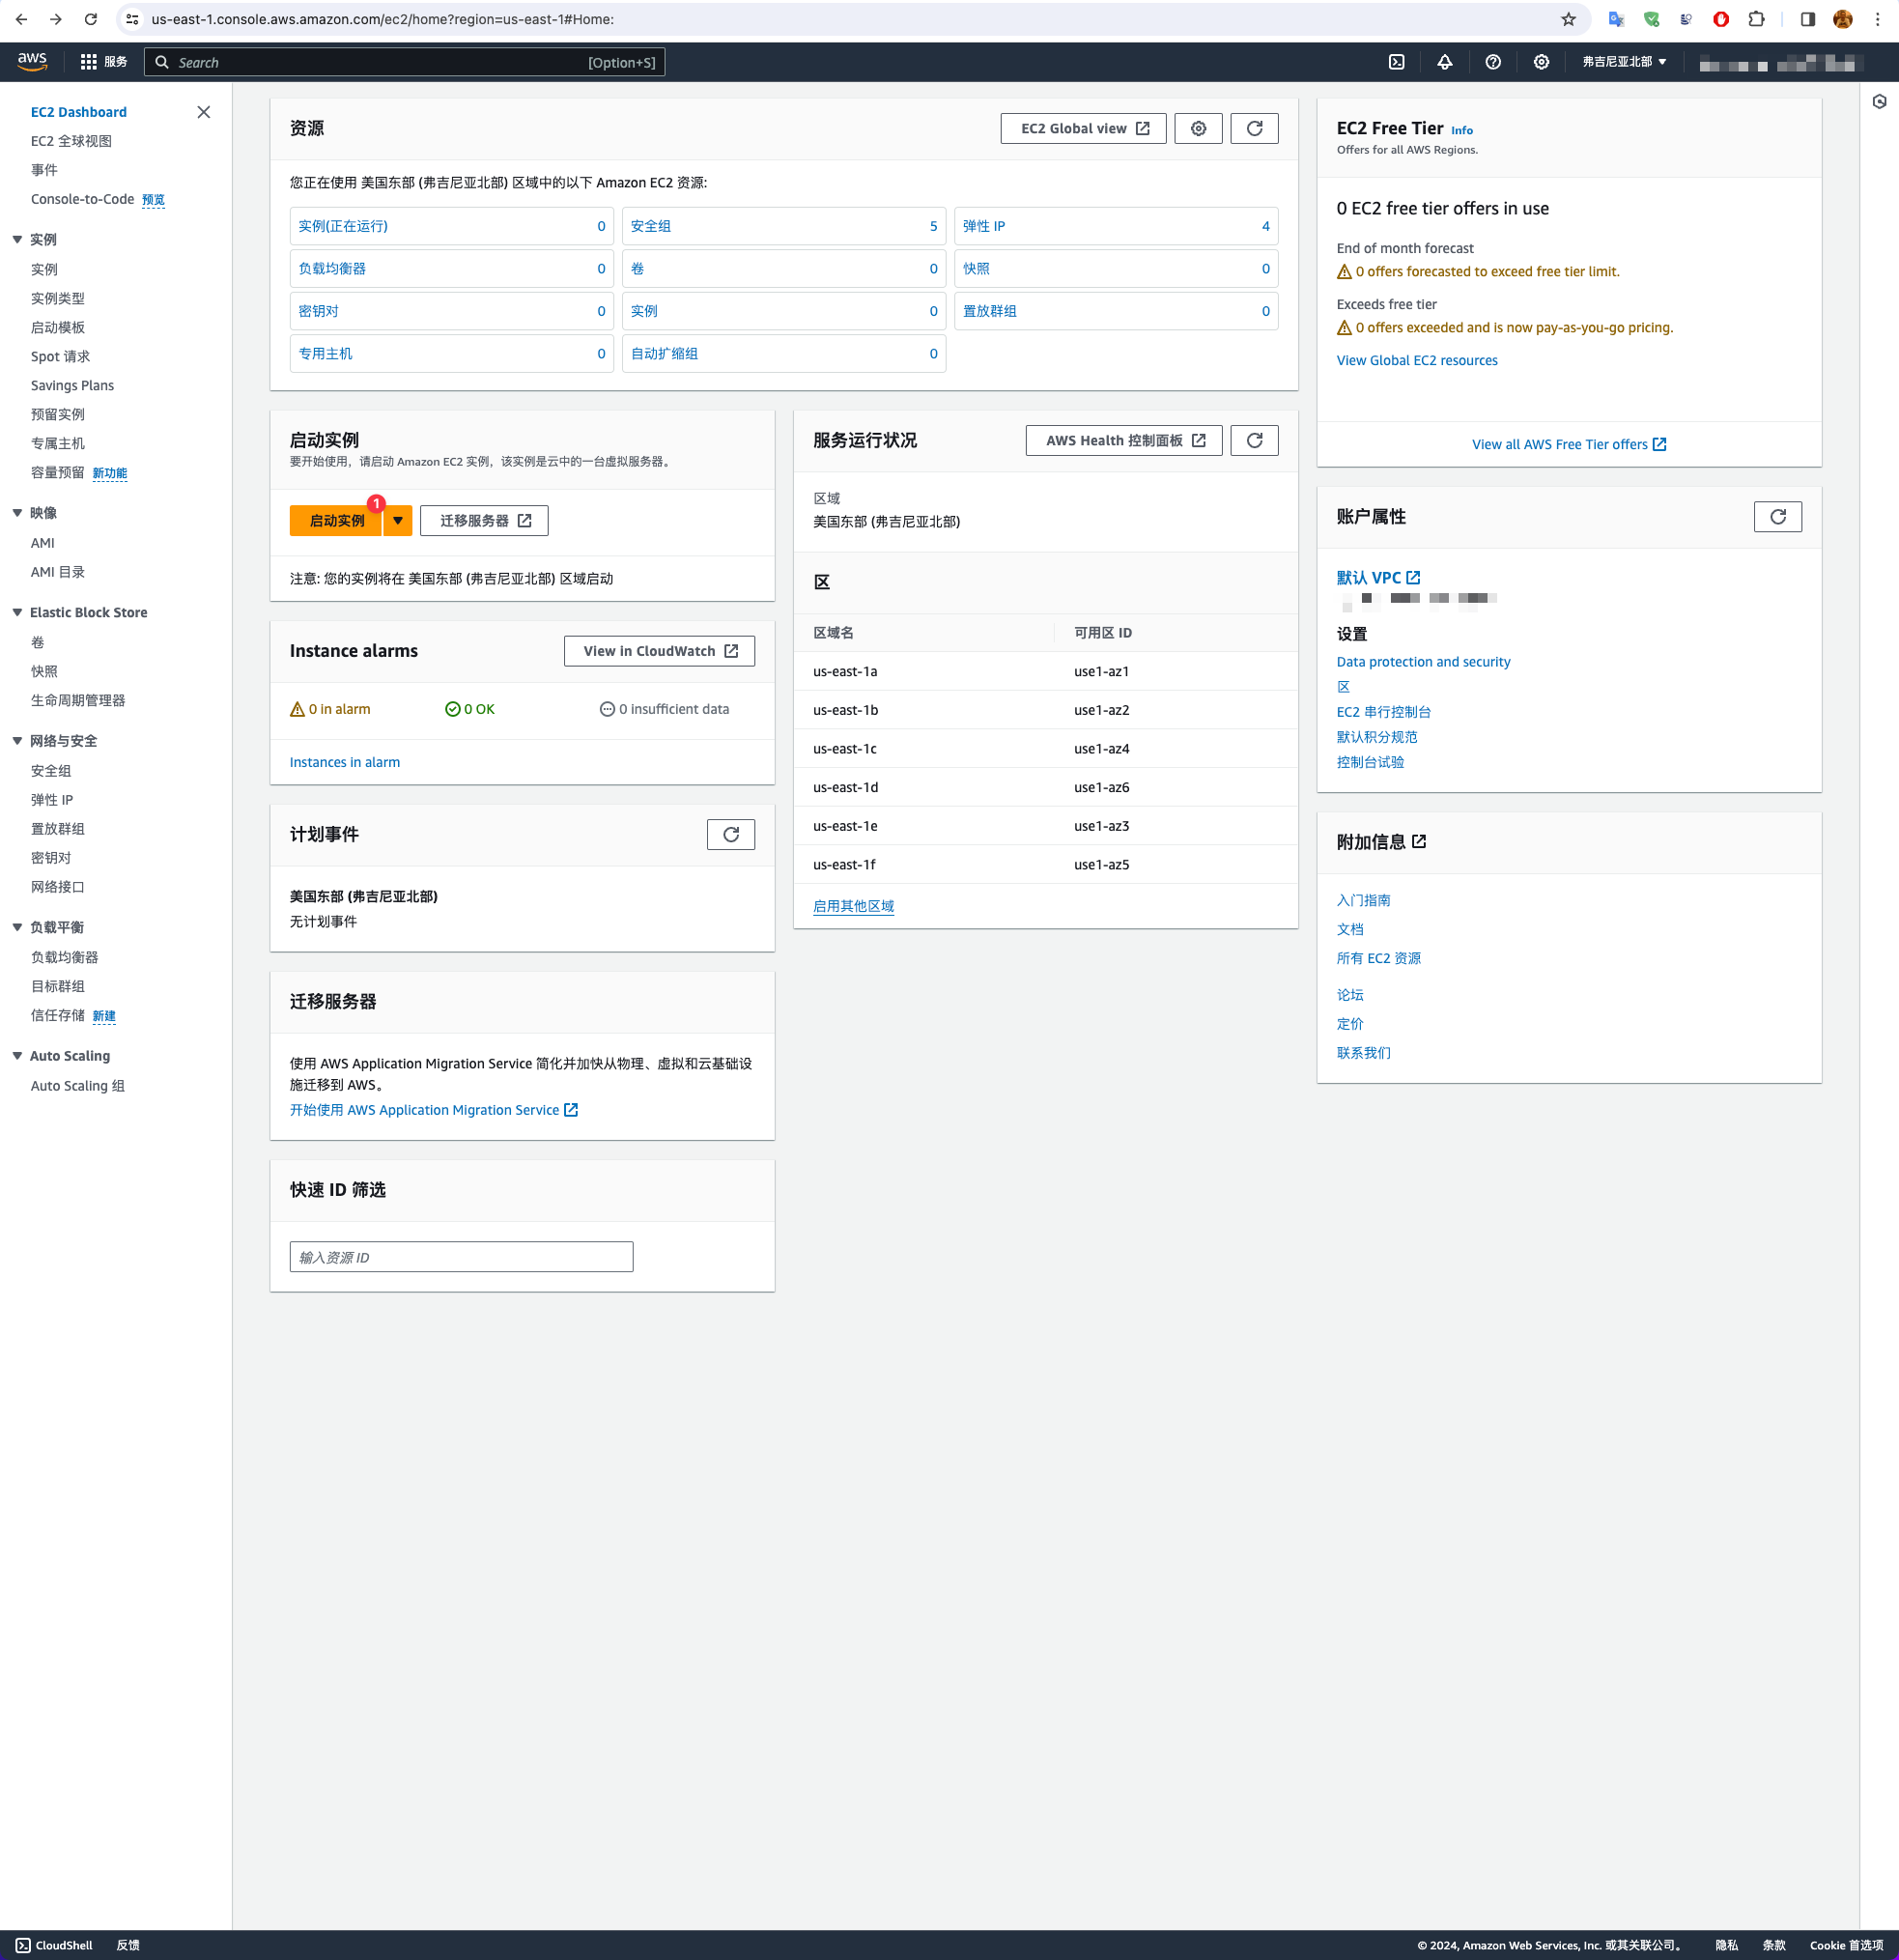
Task: Open Spot 请求 in sidebar
Action: pos(60,357)
